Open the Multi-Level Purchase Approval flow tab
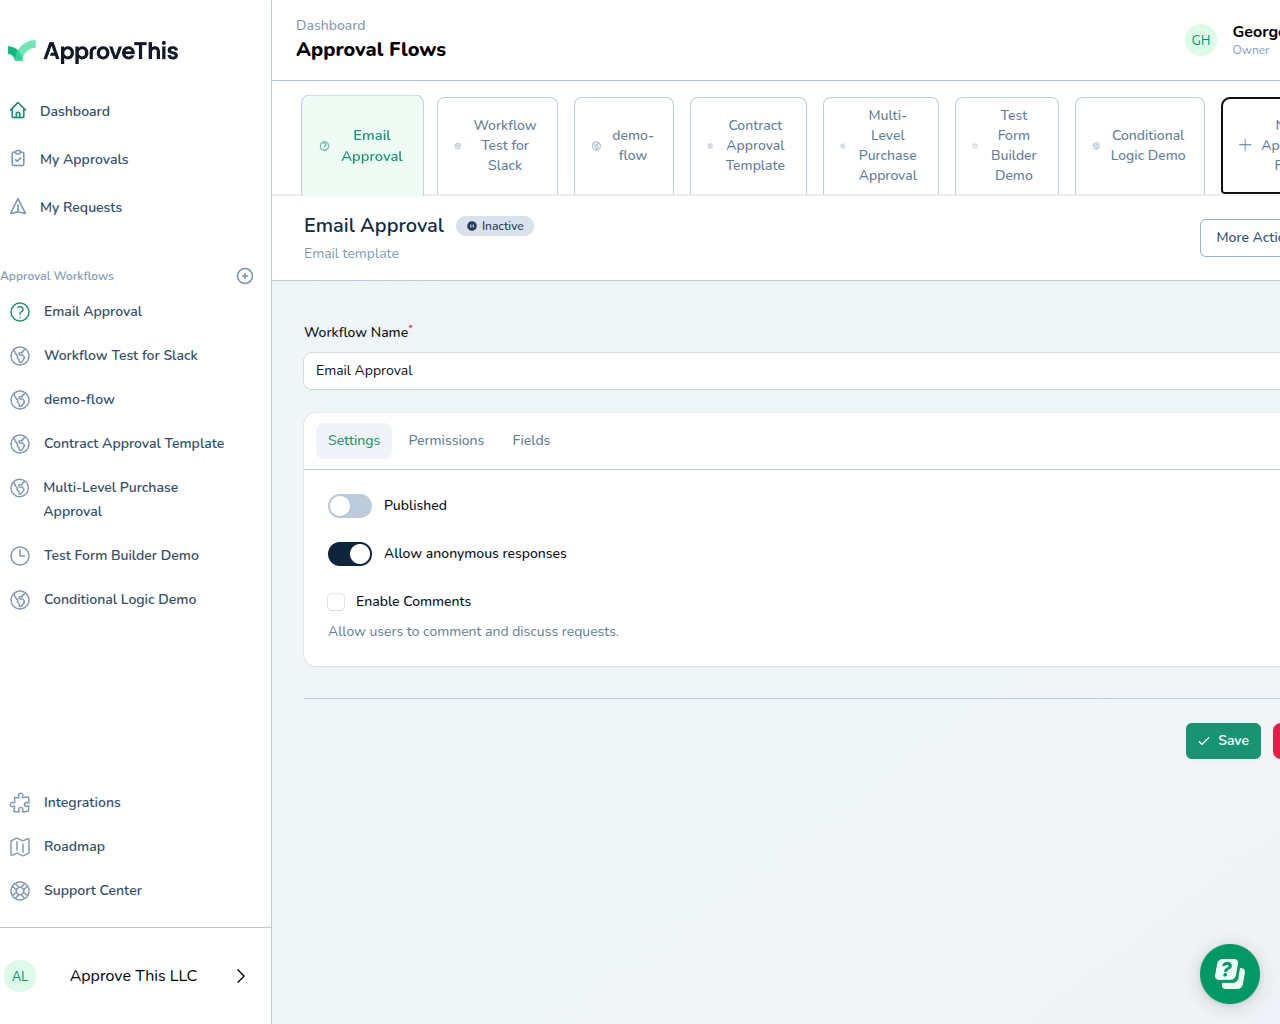The height and width of the screenshot is (1024, 1280). (881, 146)
